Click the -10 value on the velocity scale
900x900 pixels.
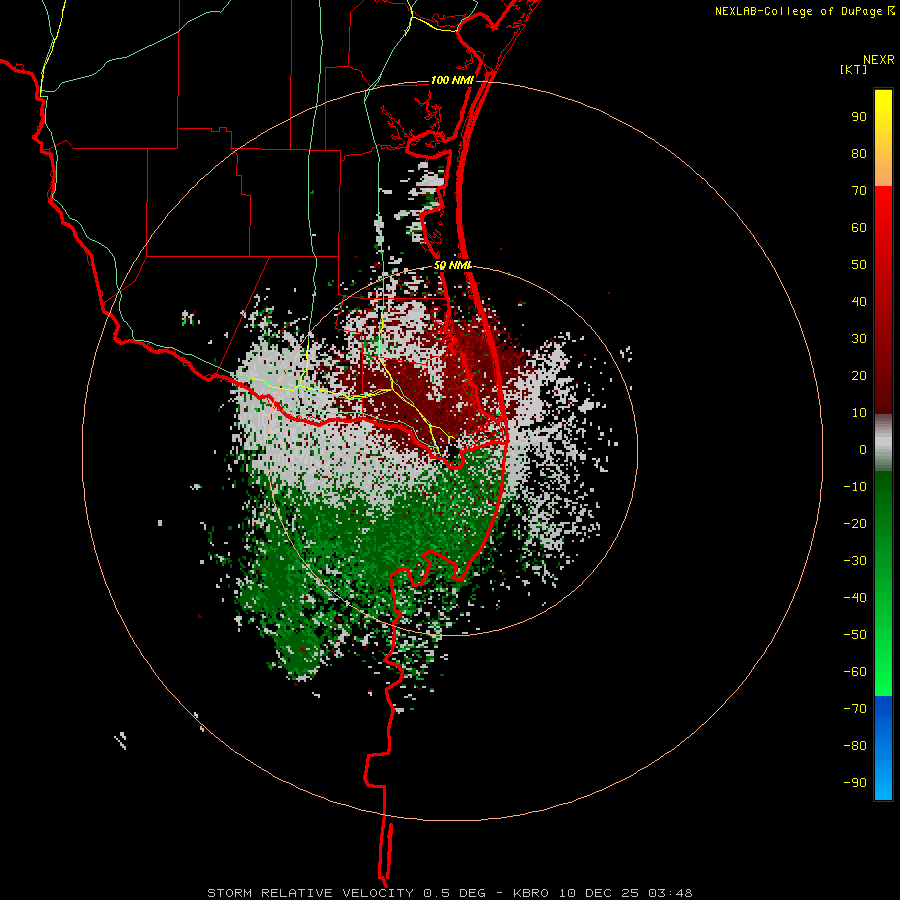(x=855, y=487)
